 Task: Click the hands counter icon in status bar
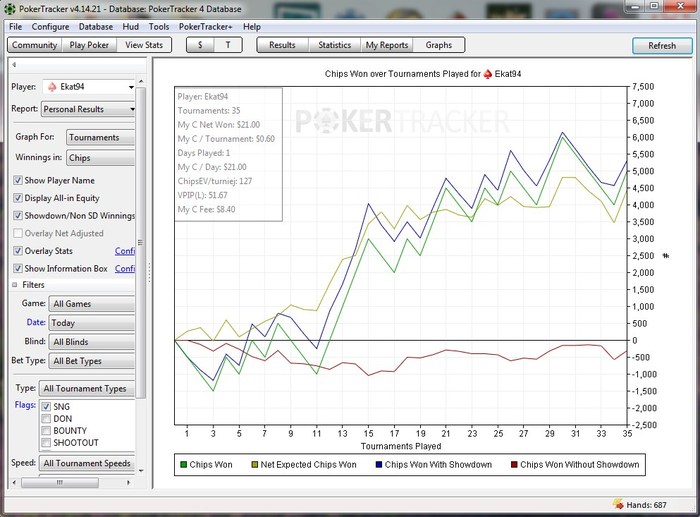(x=618, y=504)
